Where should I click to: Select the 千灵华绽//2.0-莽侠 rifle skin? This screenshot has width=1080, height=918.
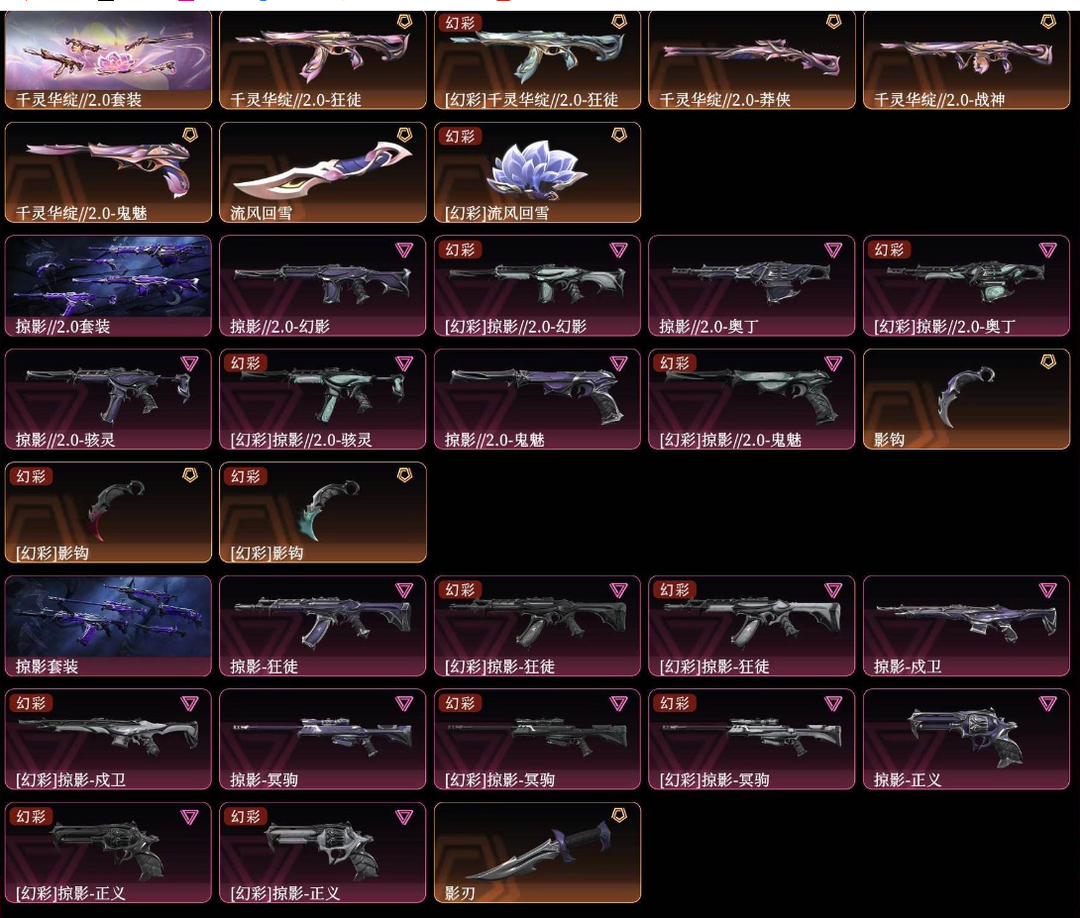click(751, 61)
